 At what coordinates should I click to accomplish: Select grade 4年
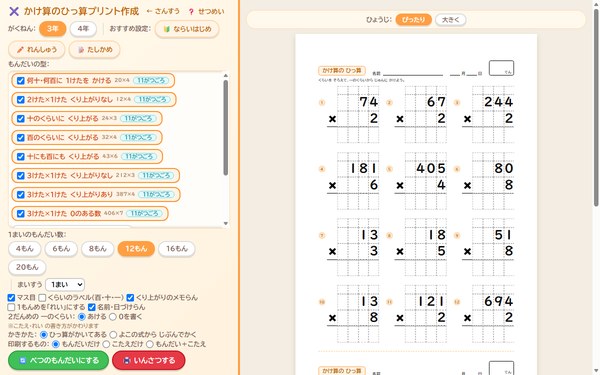[x=83, y=29]
